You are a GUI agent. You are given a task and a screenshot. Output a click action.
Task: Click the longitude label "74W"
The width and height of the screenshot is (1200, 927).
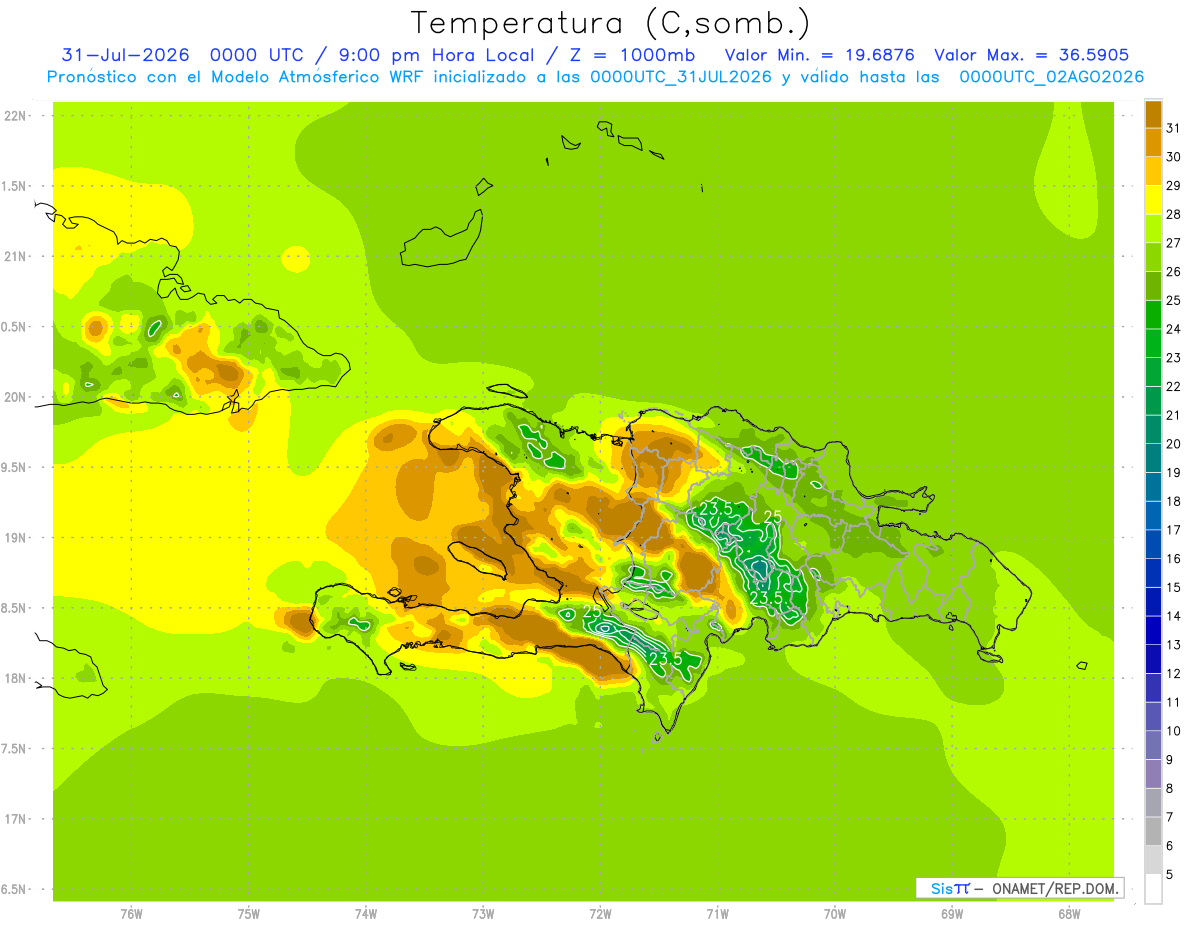(366, 914)
